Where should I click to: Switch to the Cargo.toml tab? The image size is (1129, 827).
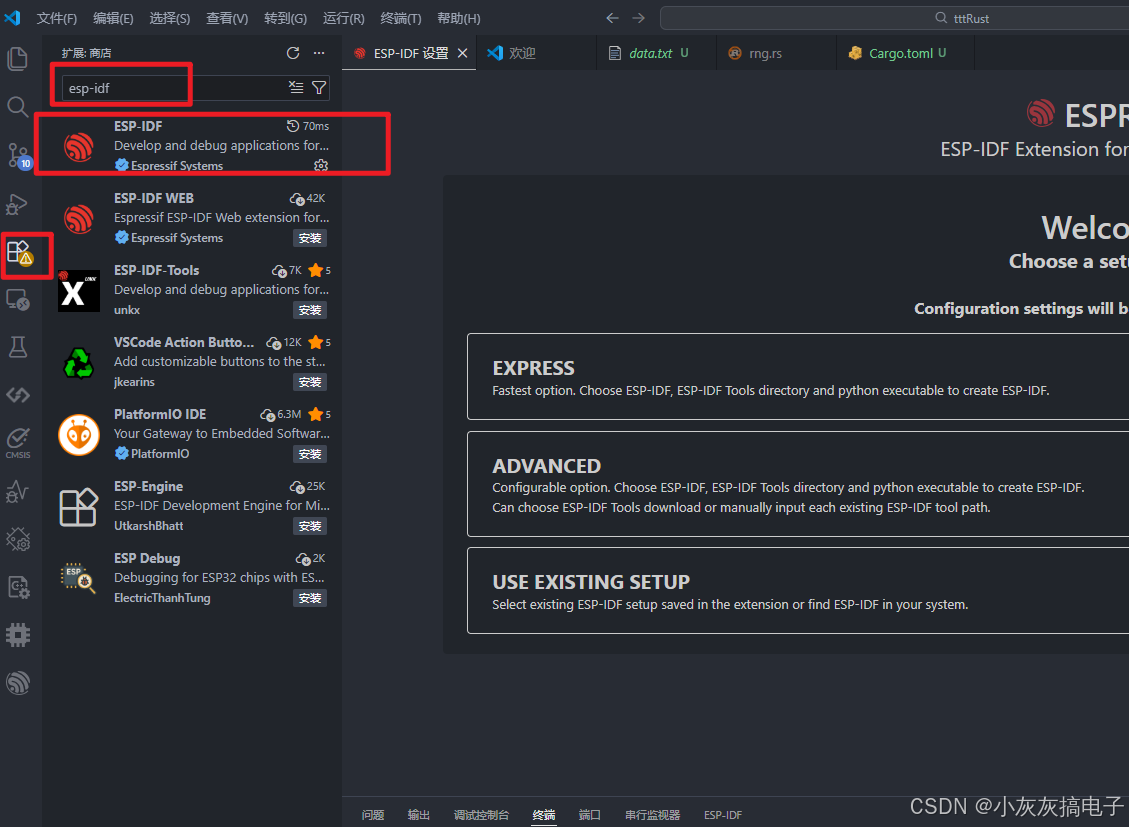click(x=905, y=53)
